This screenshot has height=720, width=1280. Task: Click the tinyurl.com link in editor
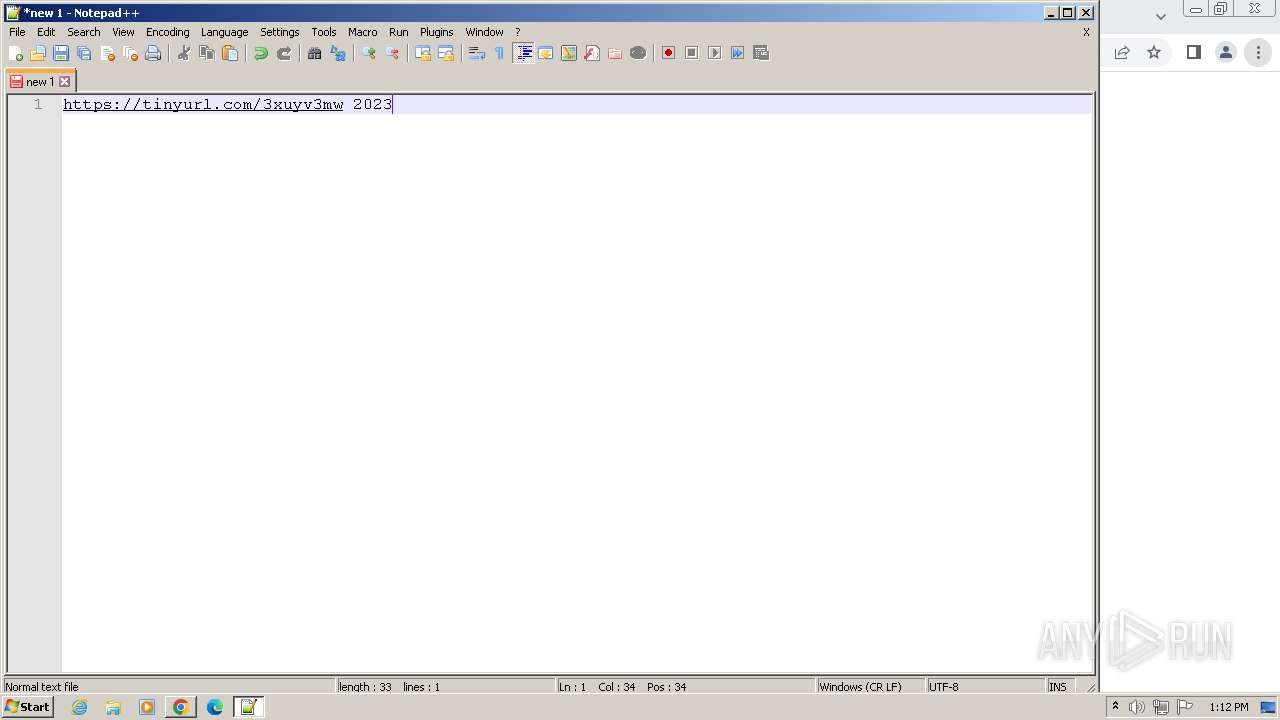[x=203, y=104]
